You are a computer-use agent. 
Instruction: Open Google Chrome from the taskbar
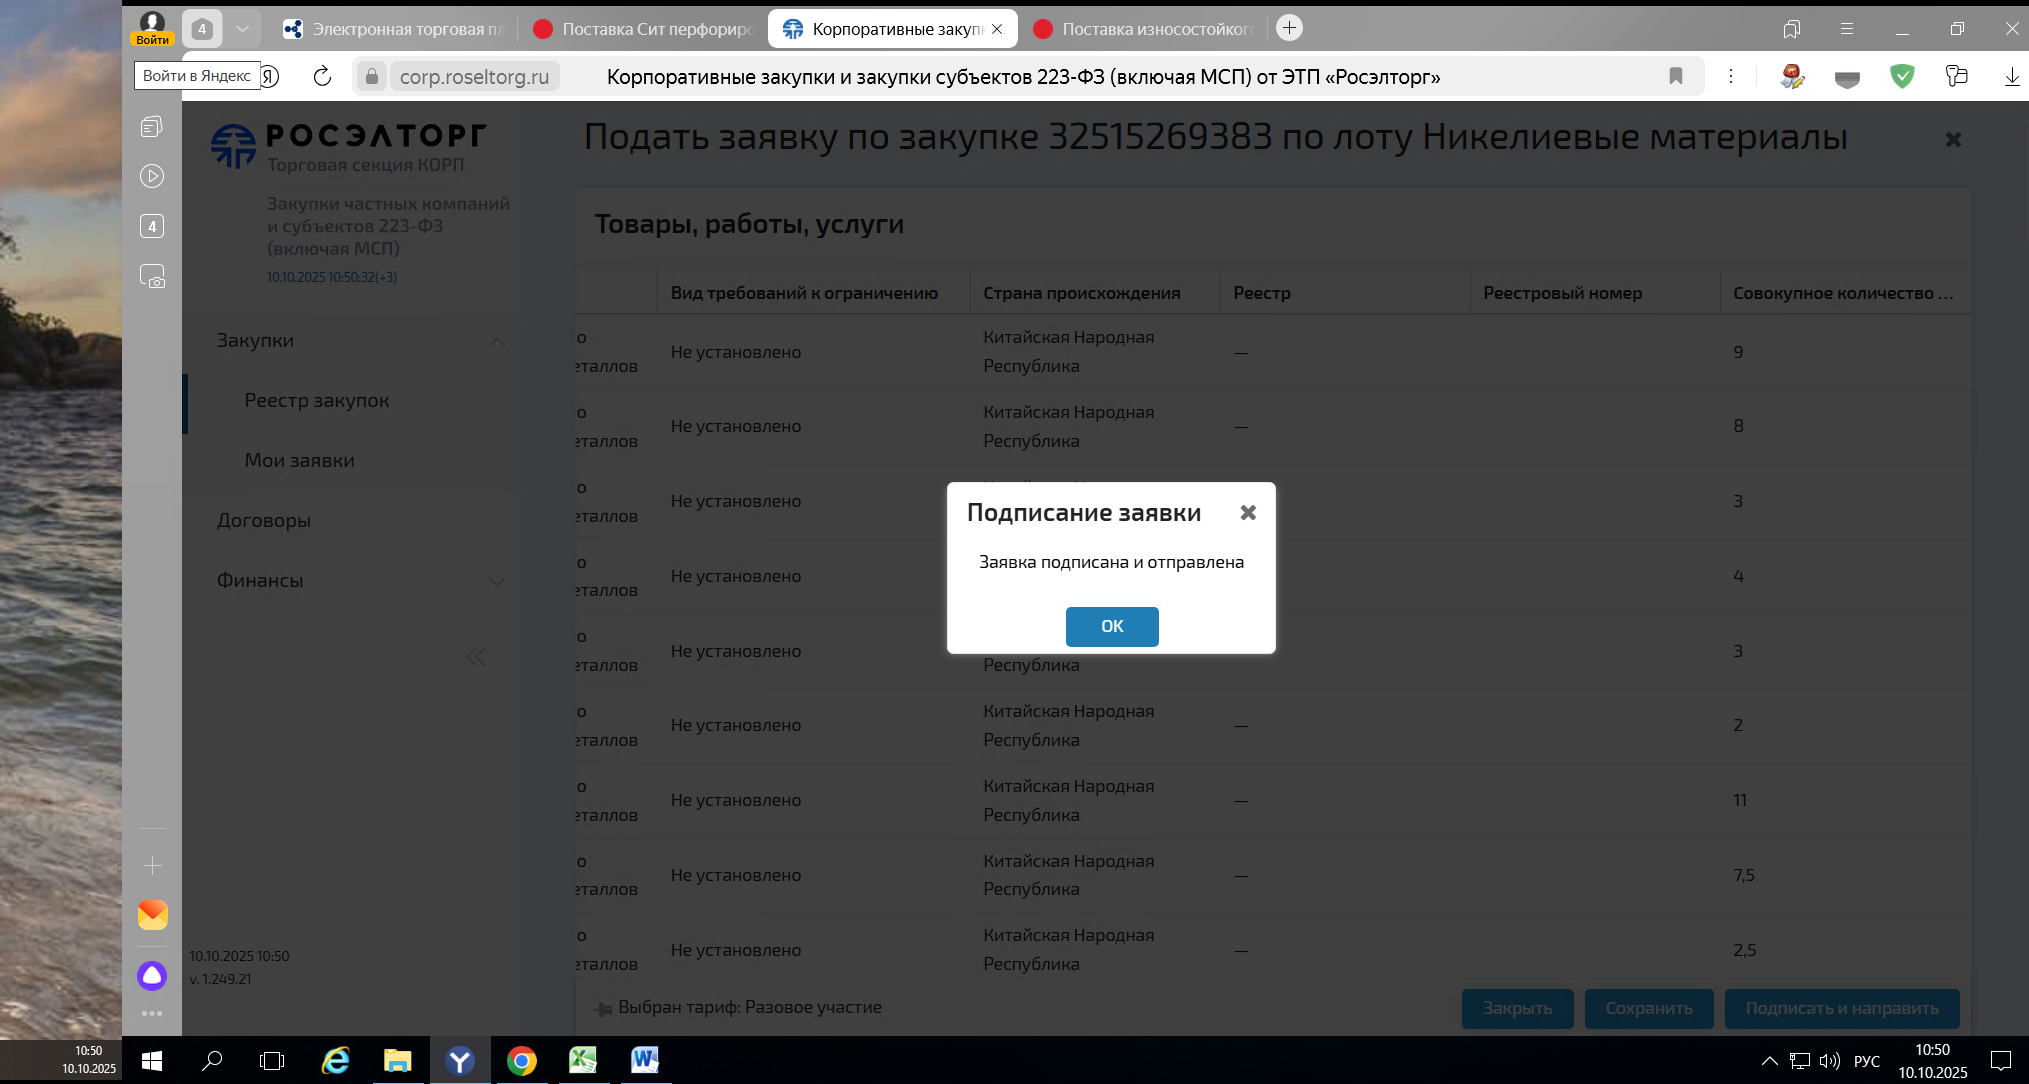(521, 1060)
